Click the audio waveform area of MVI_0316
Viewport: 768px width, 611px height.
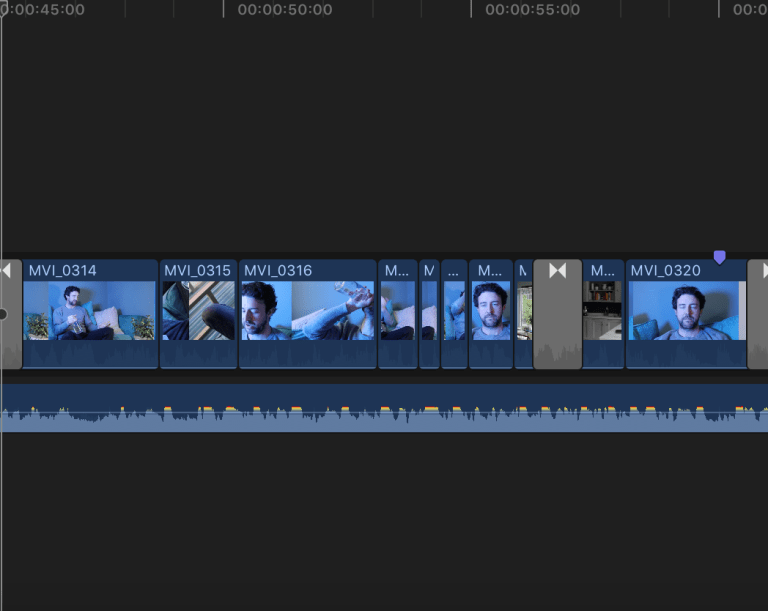tap(307, 354)
